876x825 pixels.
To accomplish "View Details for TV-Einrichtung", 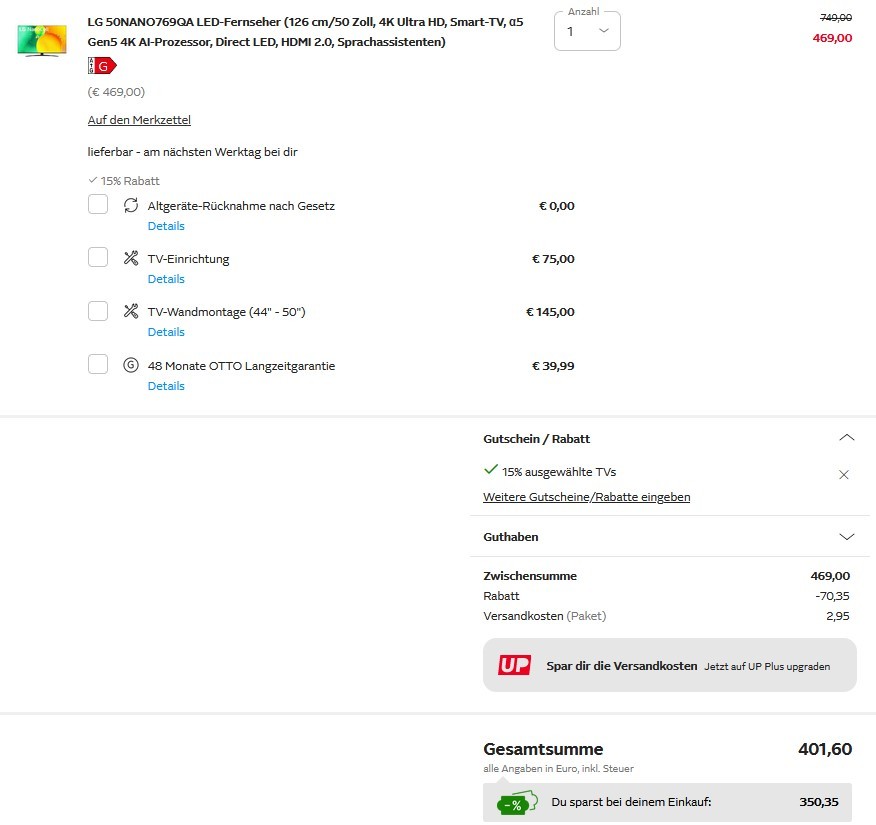I will (166, 279).
